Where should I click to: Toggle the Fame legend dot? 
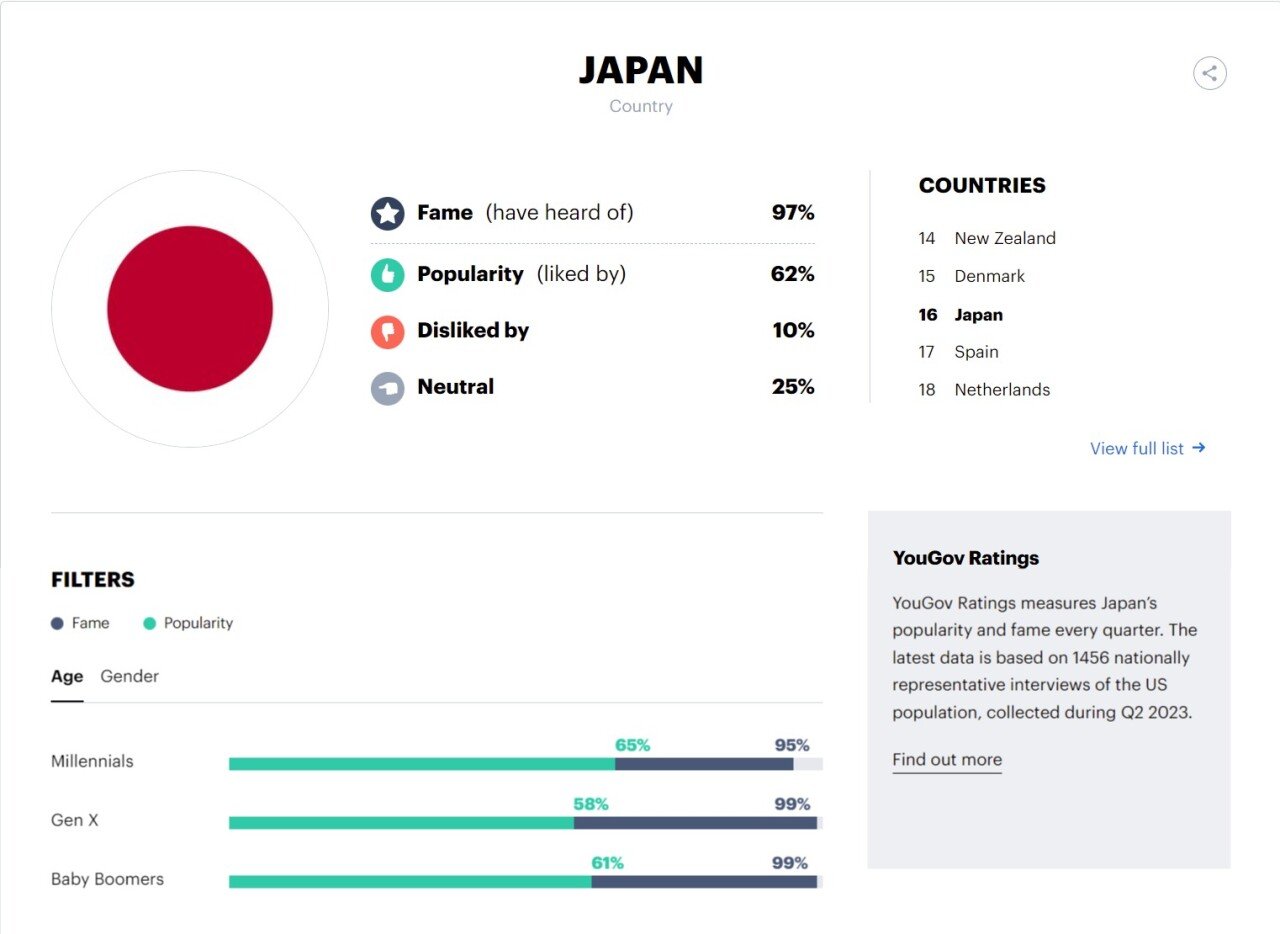57,624
